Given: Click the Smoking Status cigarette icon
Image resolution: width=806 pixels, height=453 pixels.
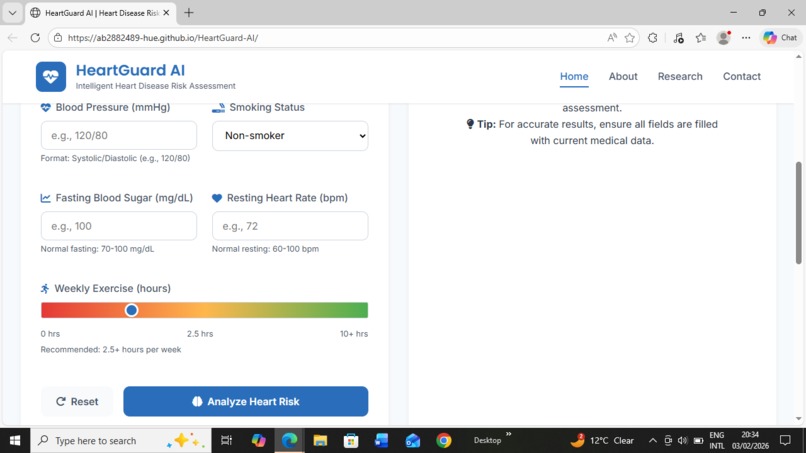Looking at the screenshot, I should [x=218, y=107].
